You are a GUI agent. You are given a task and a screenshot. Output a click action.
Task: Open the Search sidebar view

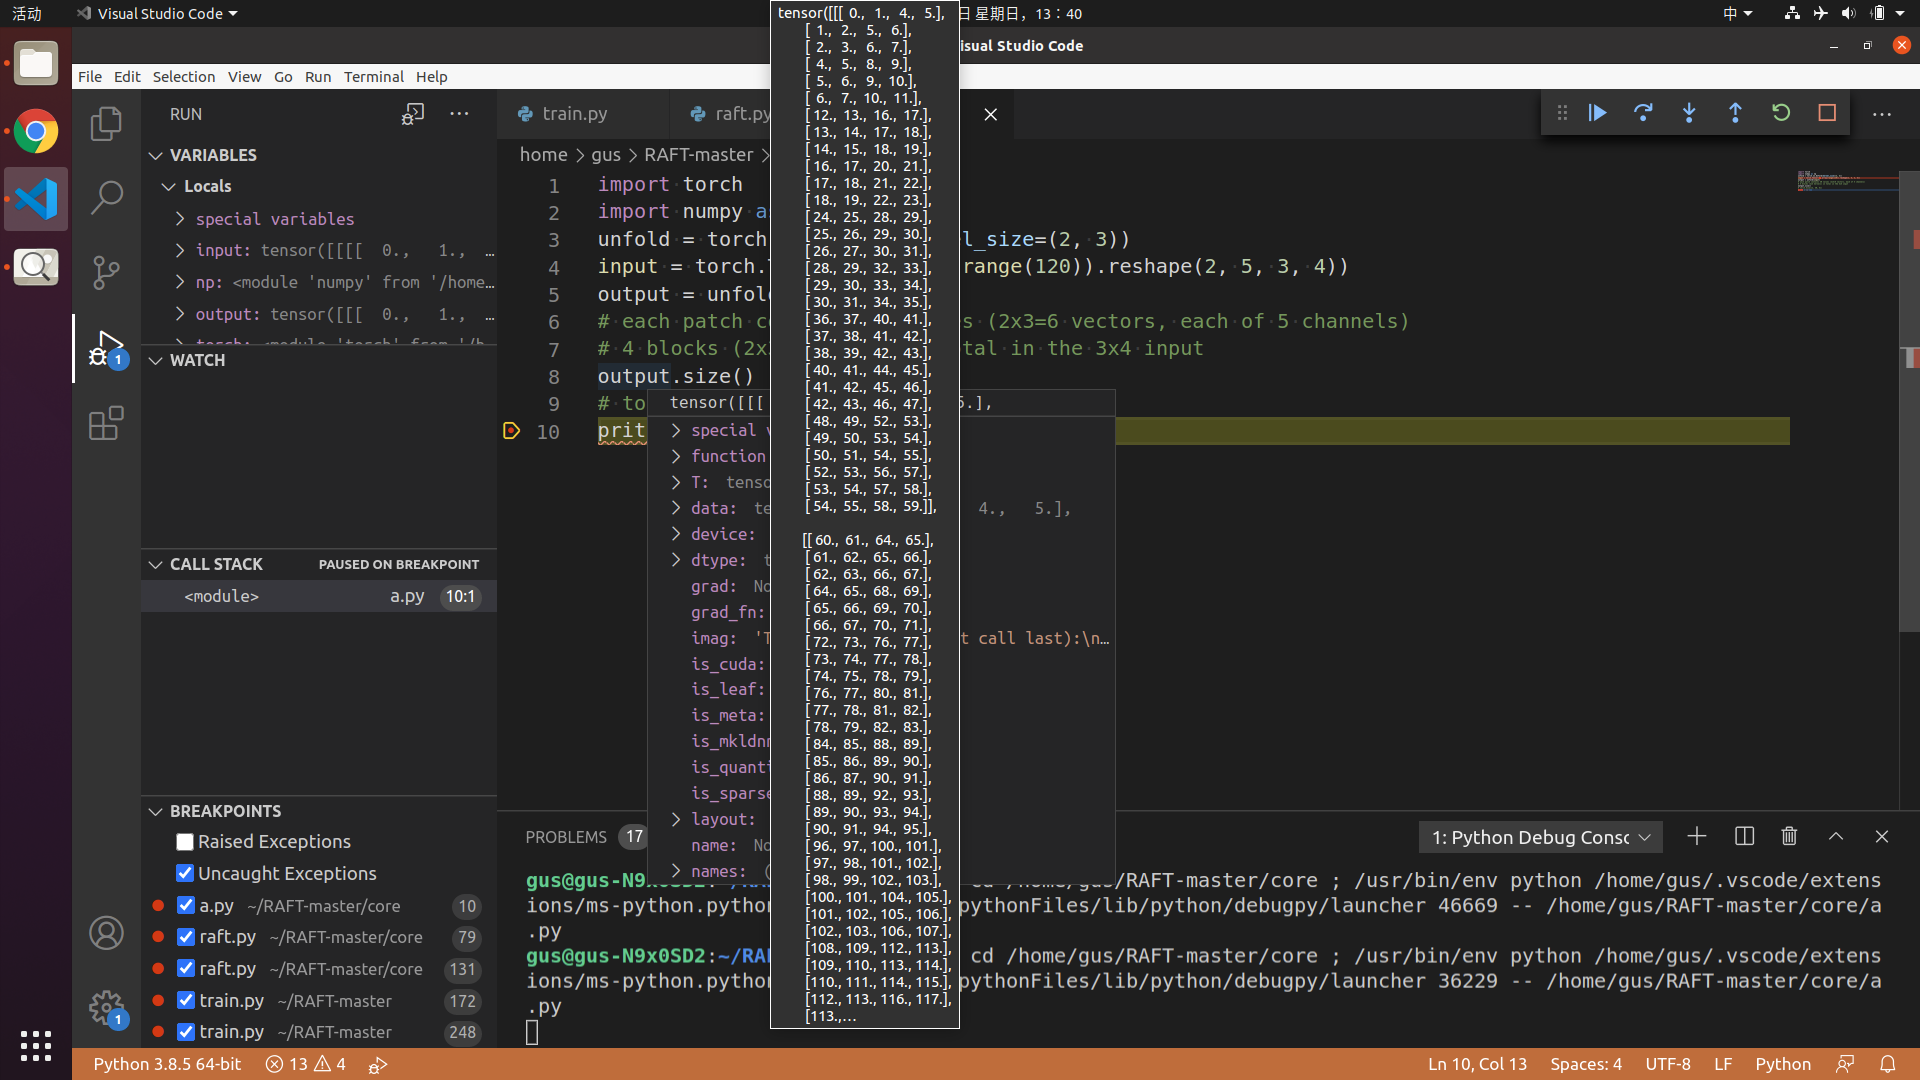coord(106,197)
